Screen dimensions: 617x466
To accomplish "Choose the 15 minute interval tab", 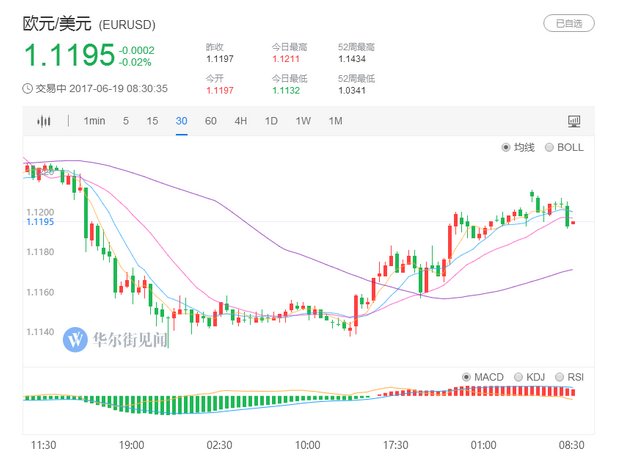I will pos(152,121).
